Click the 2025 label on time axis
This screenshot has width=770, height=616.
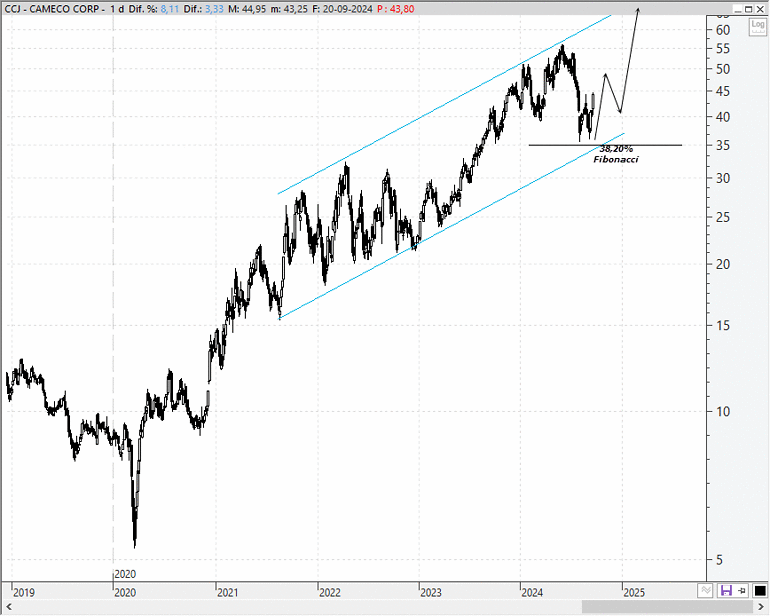click(x=634, y=592)
